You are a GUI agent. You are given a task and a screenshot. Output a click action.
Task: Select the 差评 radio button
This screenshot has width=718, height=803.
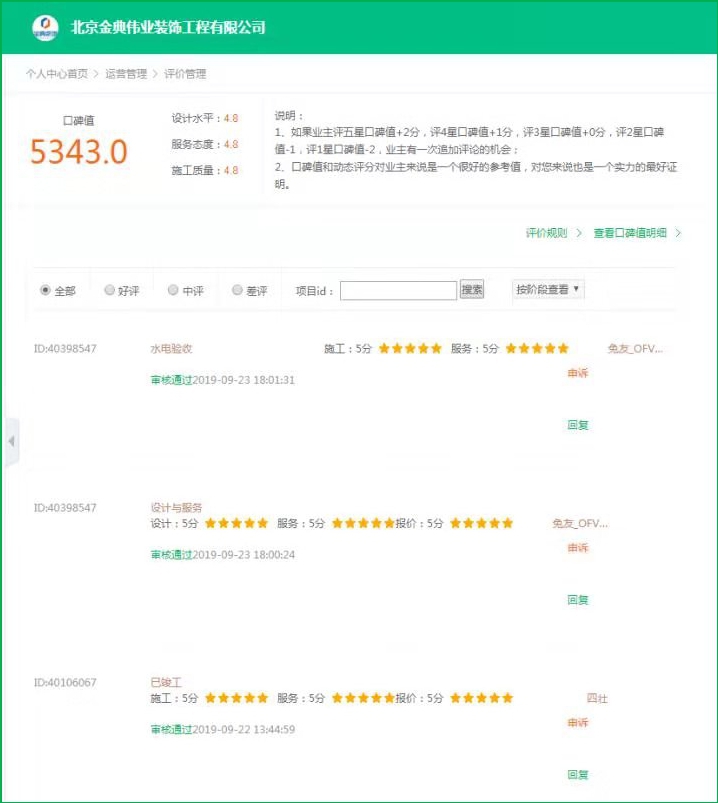coord(237,290)
